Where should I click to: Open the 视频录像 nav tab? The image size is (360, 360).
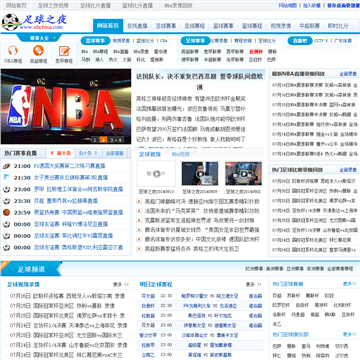(281, 26)
